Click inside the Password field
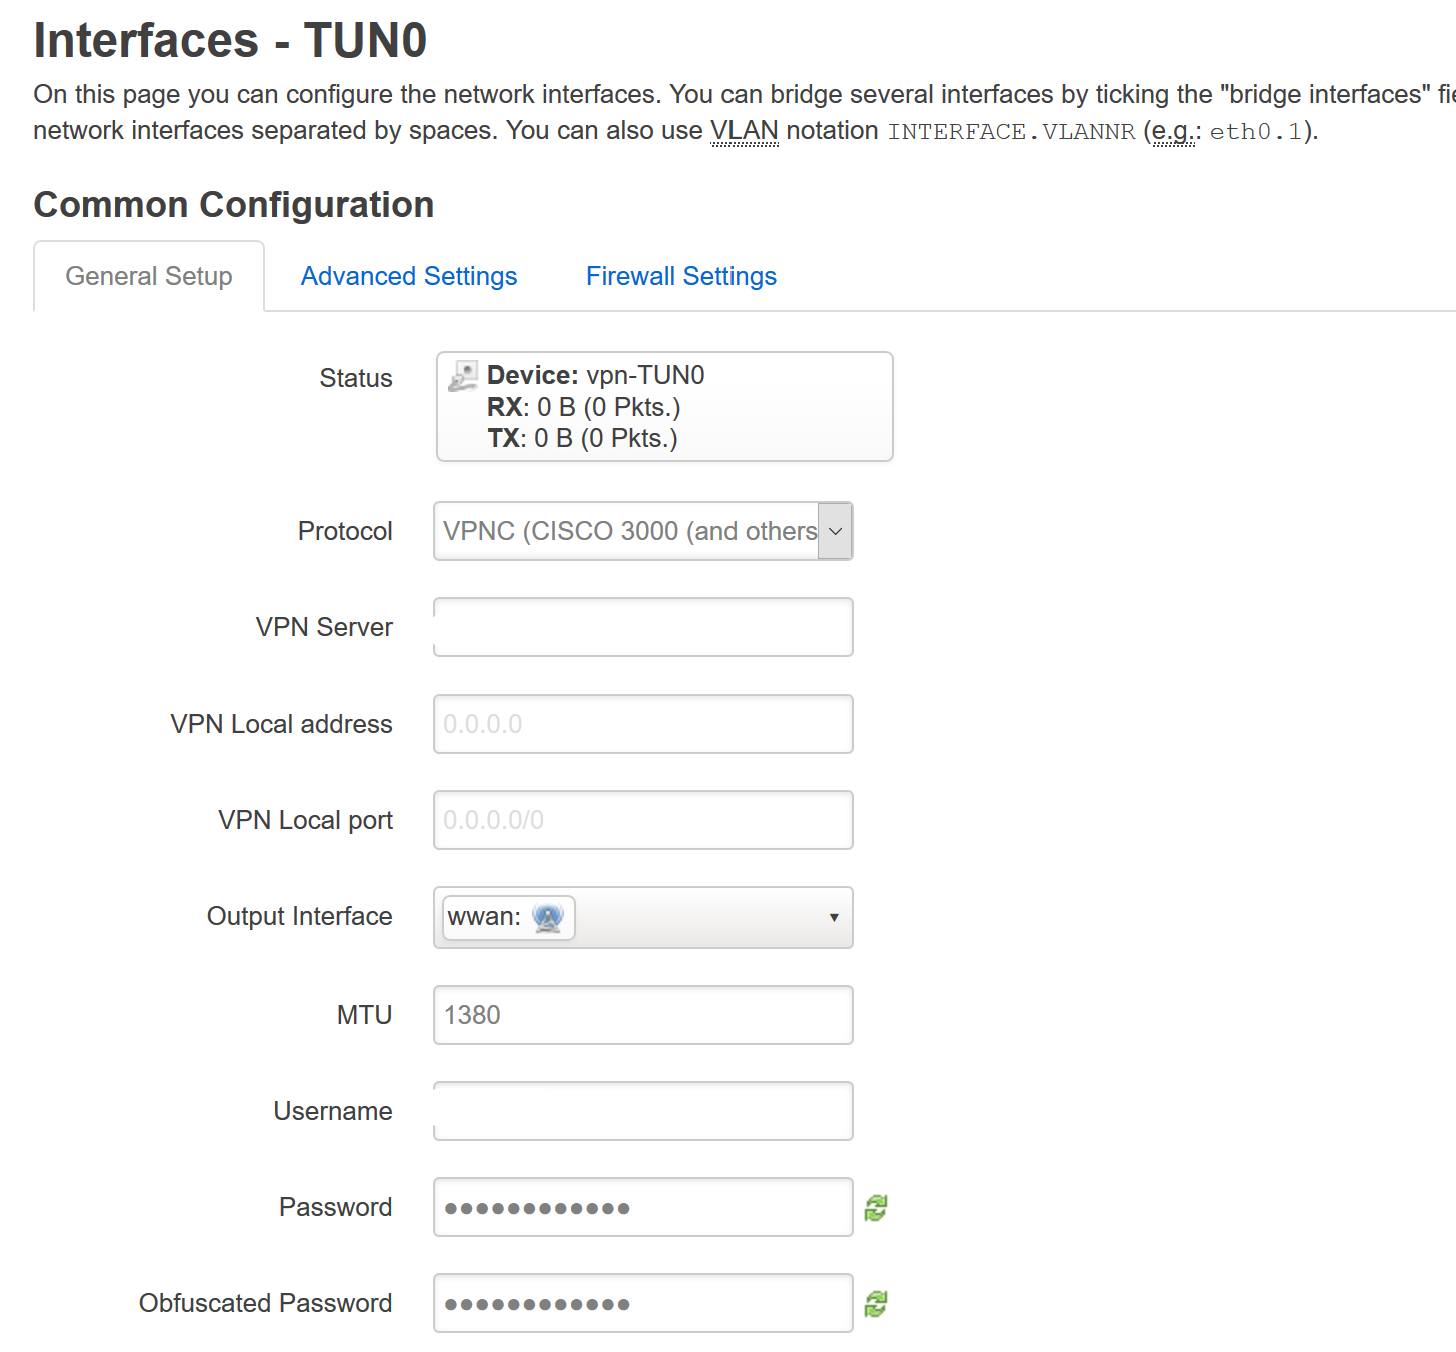The width and height of the screenshot is (1456, 1352). pos(643,1207)
